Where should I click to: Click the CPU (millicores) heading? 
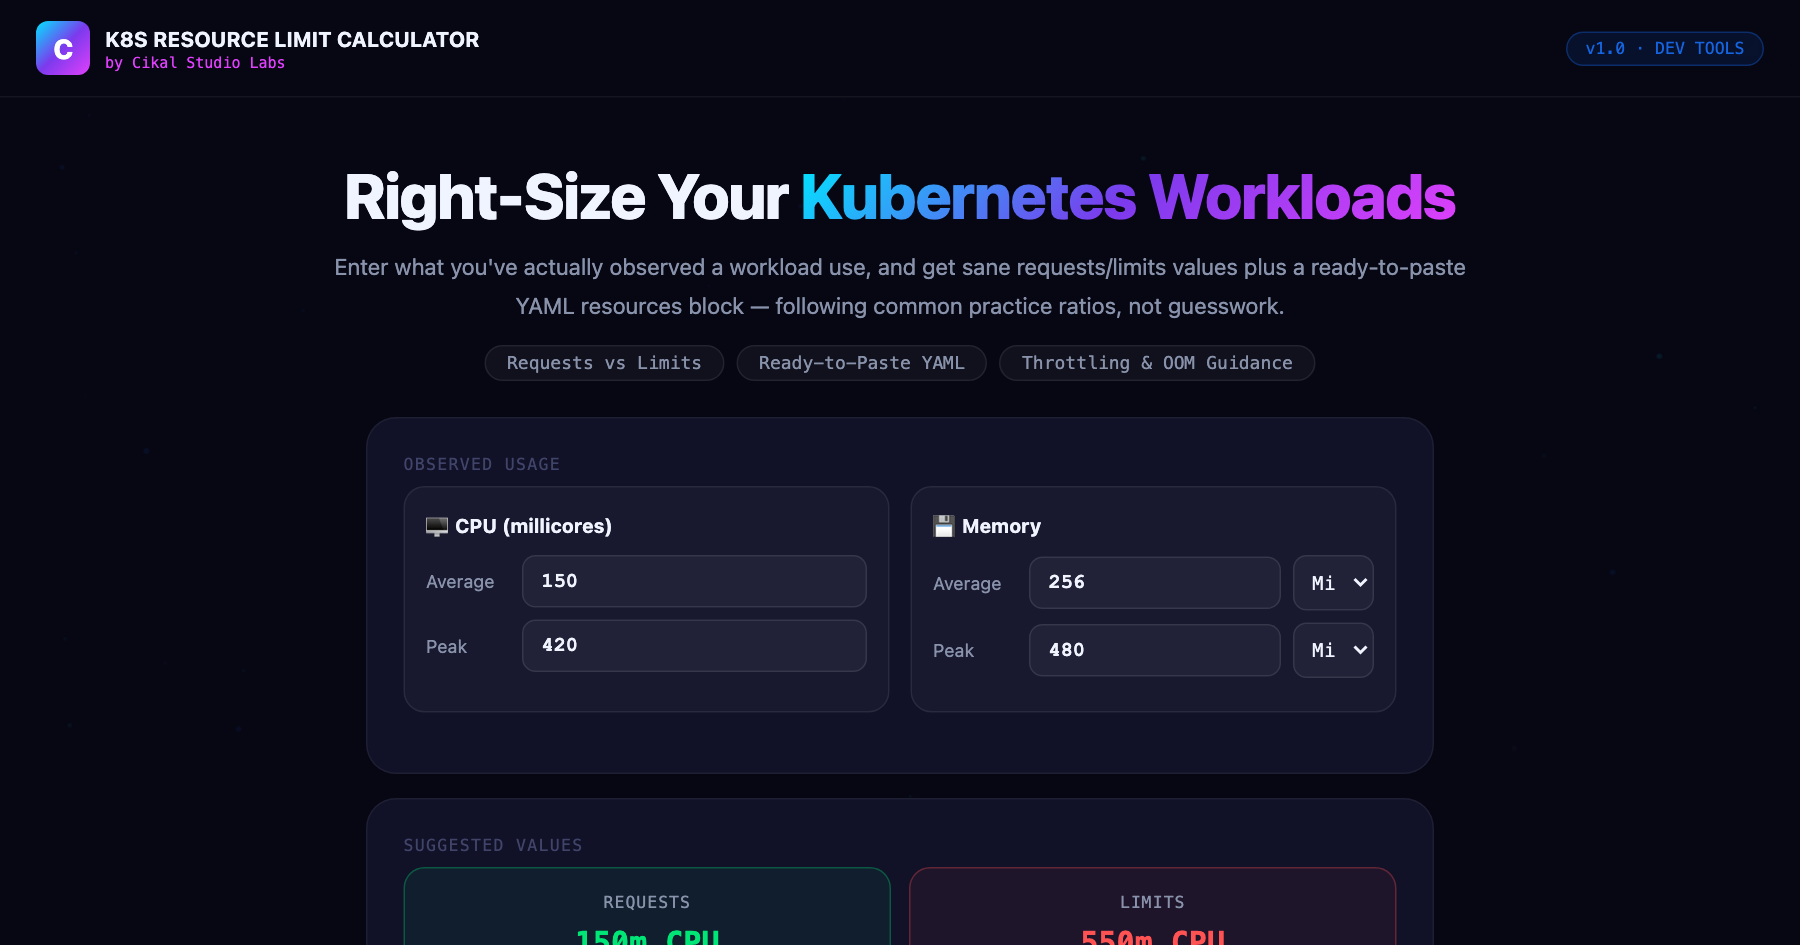[x=533, y=526]
